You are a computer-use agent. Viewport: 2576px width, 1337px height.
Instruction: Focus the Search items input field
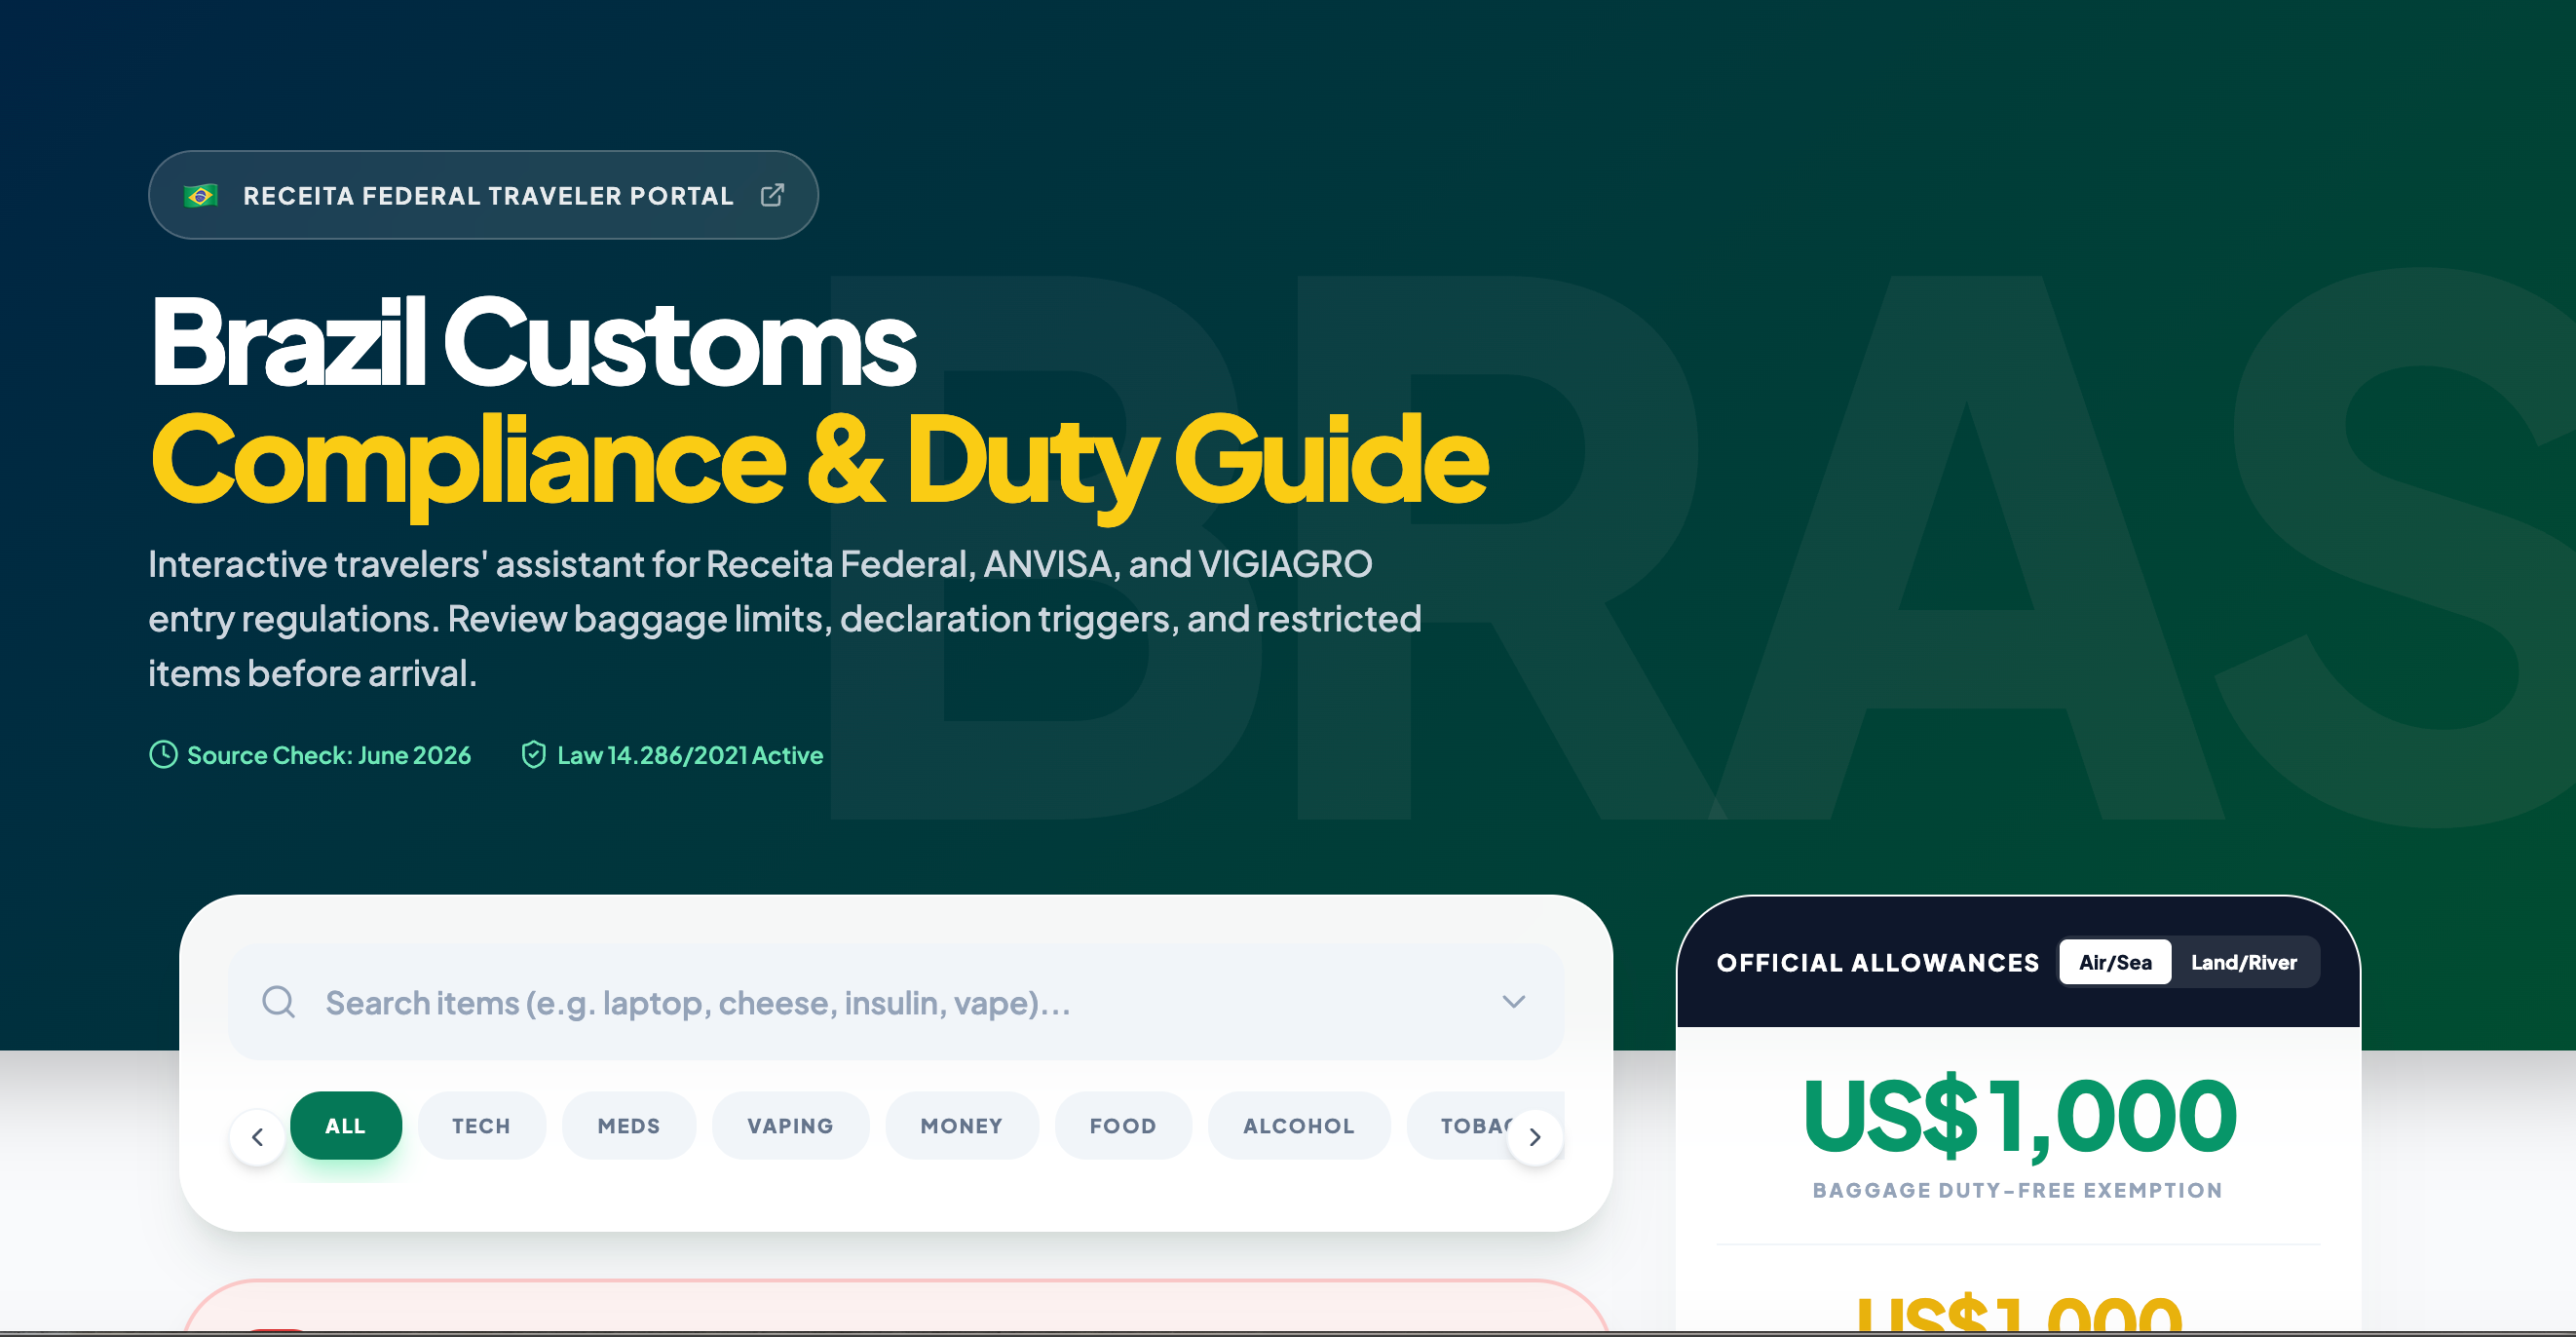click(895, 1002)
